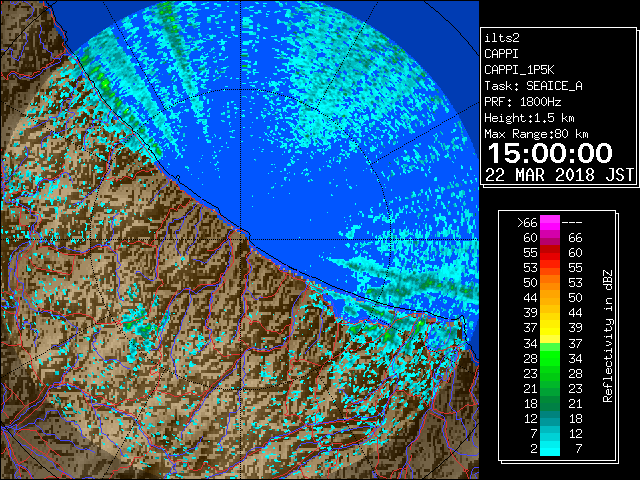
Task: Select the 'Height:1.5 km' value
Action: coord(529,118)
